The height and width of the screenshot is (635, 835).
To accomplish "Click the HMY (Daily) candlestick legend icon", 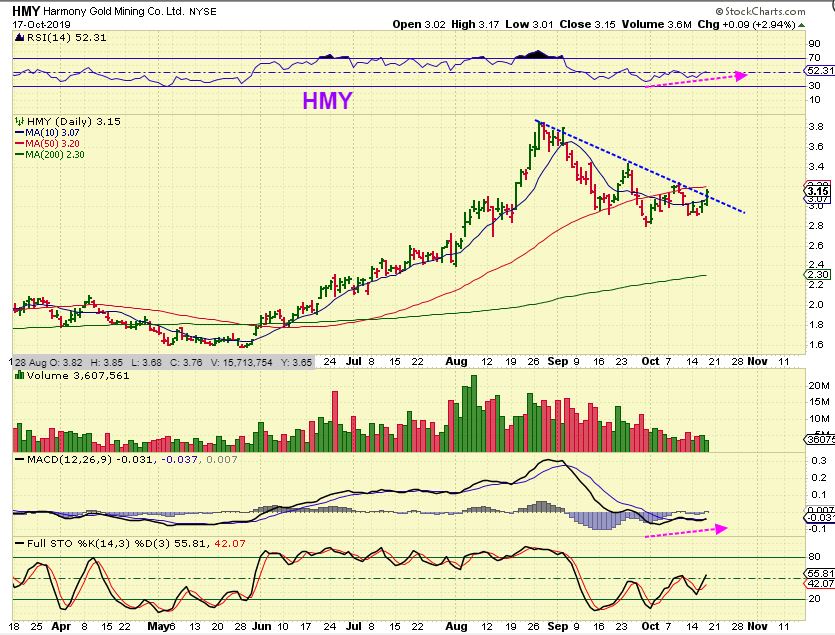I will pos(20,121).
